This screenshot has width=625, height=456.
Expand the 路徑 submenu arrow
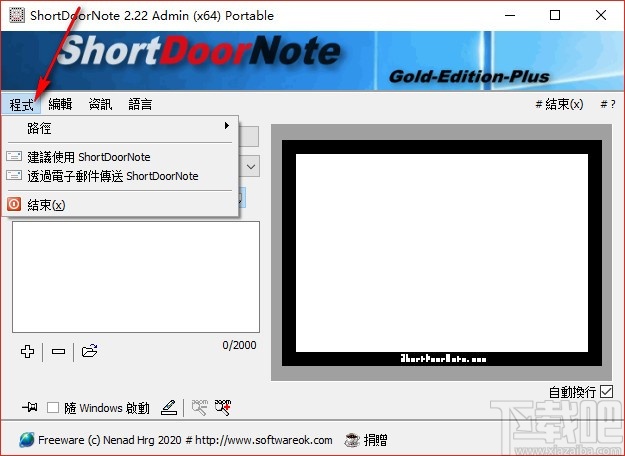[x=227, y=126]
